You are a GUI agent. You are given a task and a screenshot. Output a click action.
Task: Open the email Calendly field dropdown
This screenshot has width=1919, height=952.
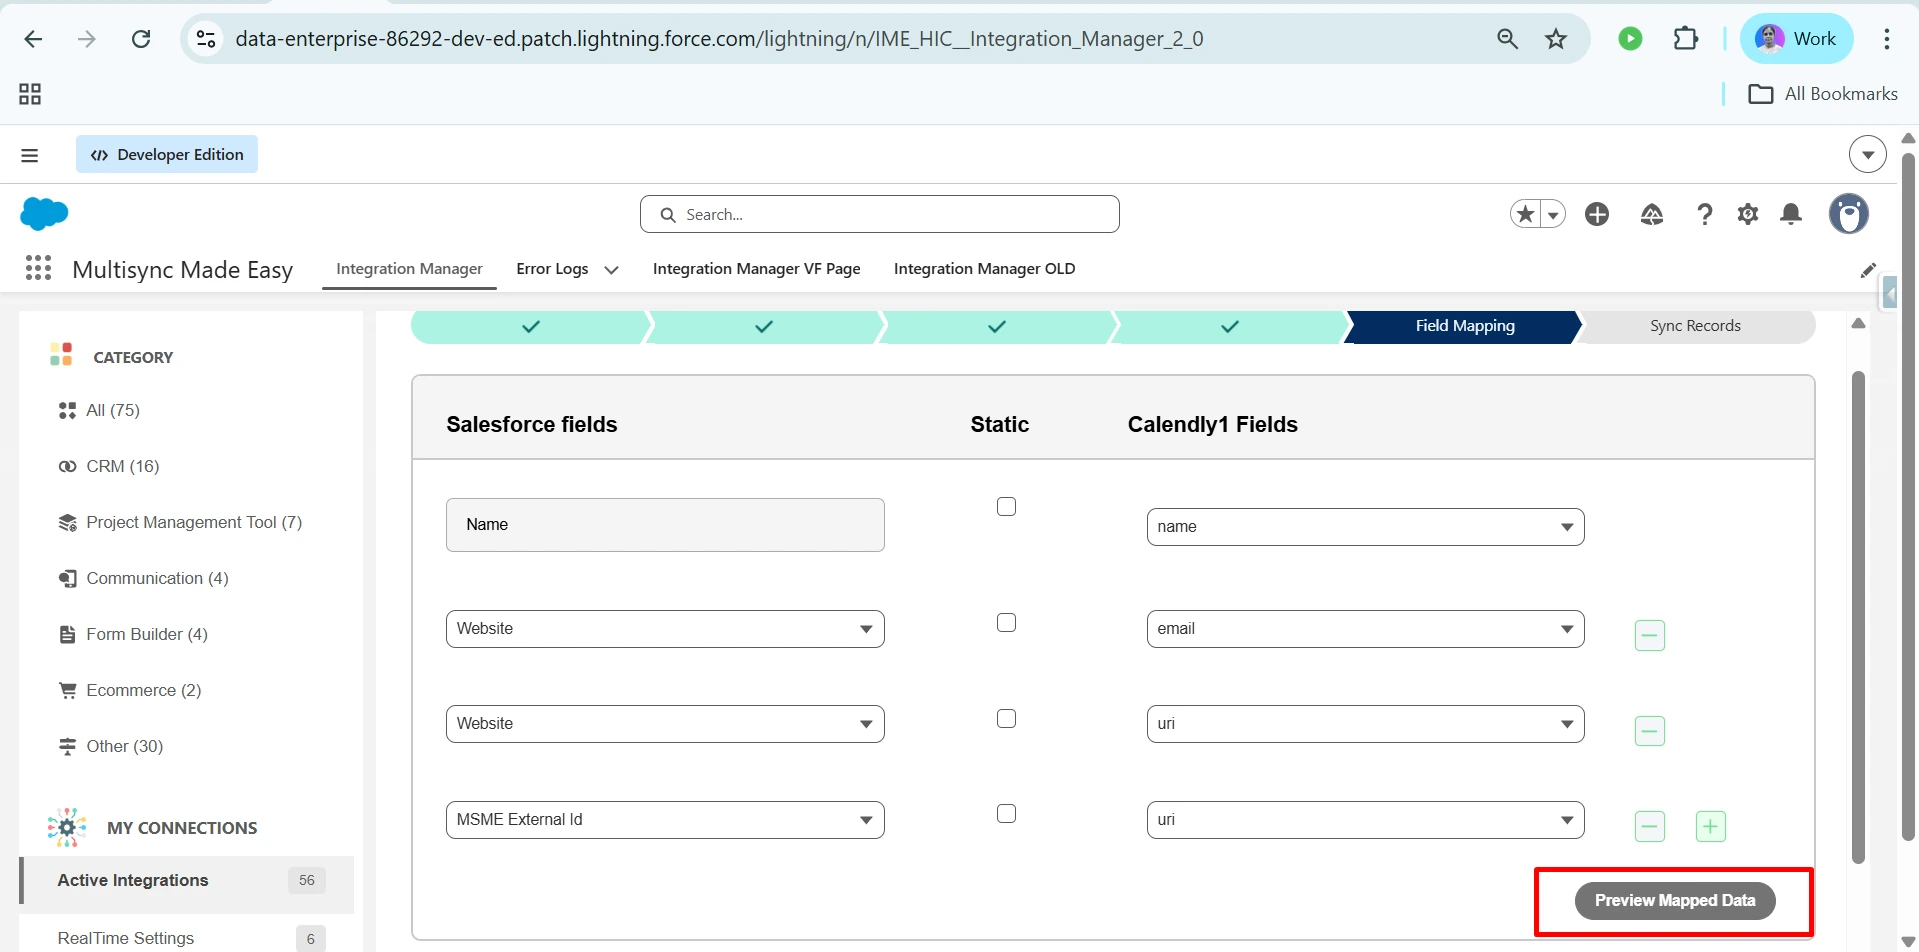(1365, 629)
